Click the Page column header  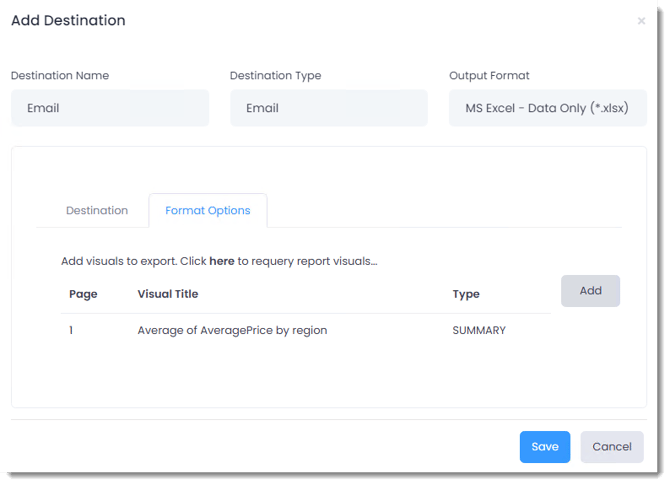click(82, 294)
